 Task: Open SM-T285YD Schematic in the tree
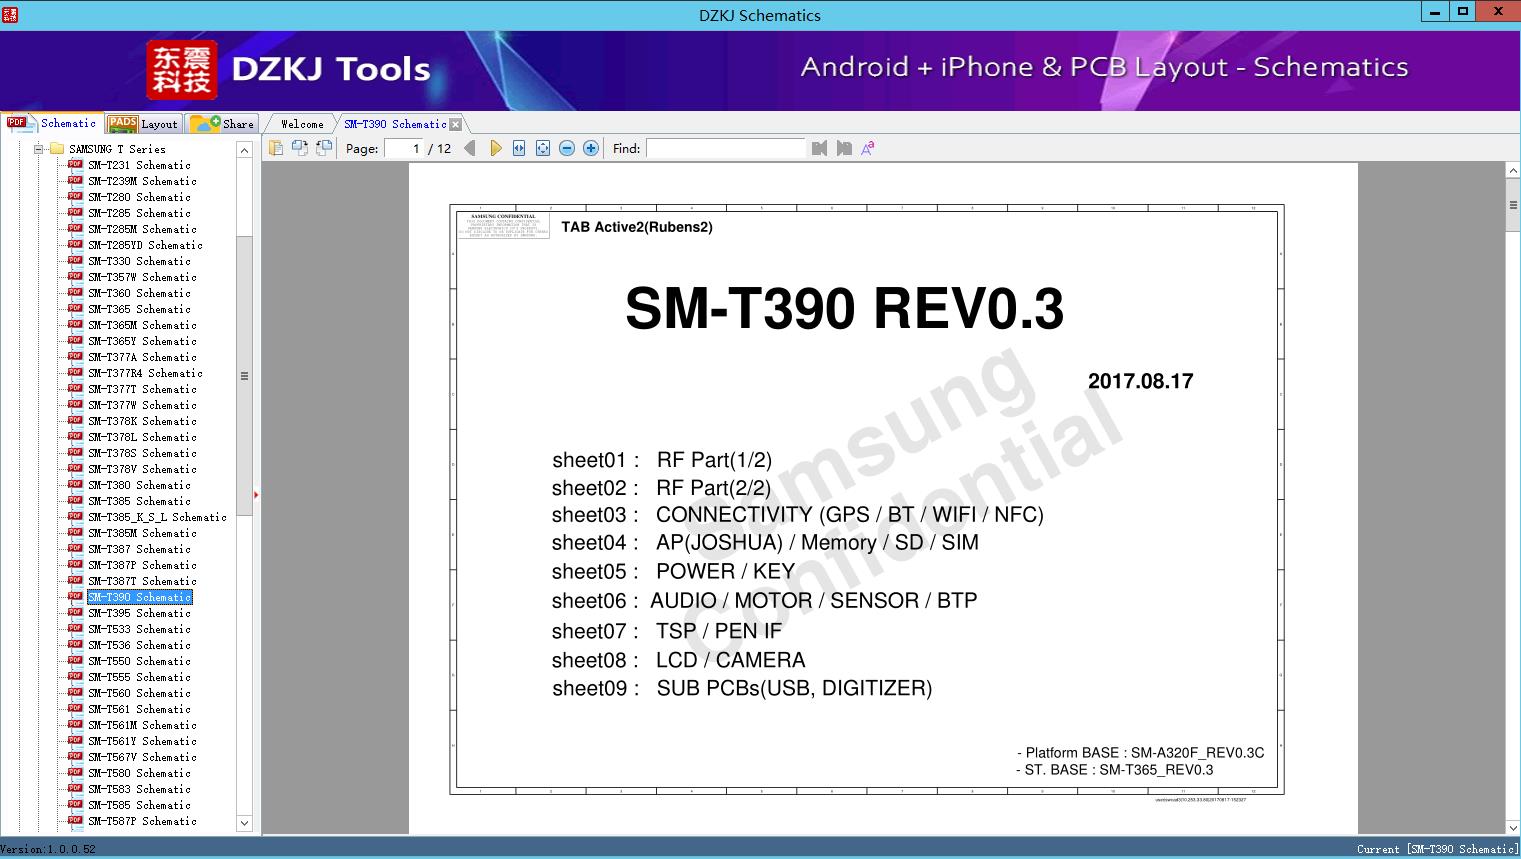coord(145,245)
